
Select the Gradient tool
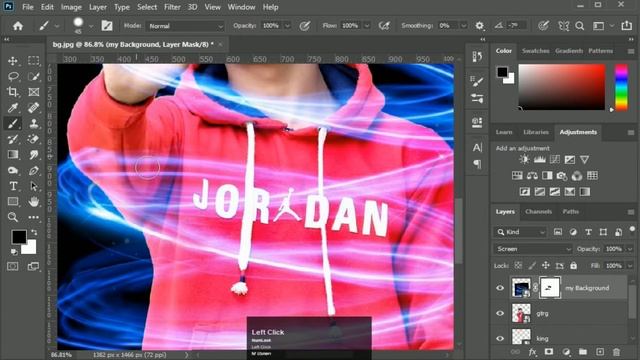pos(13,155)
